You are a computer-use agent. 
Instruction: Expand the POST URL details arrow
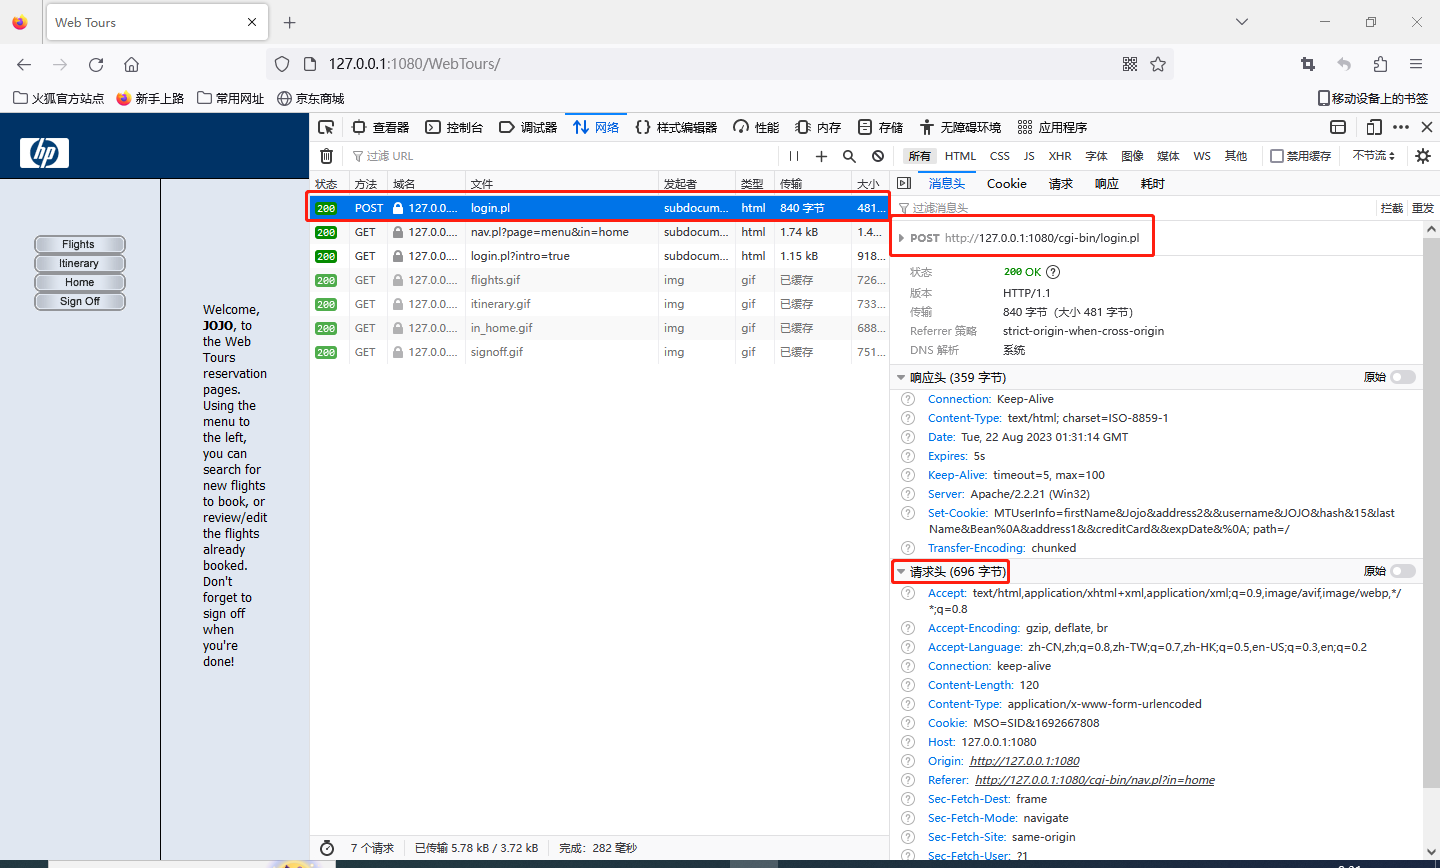901,238
